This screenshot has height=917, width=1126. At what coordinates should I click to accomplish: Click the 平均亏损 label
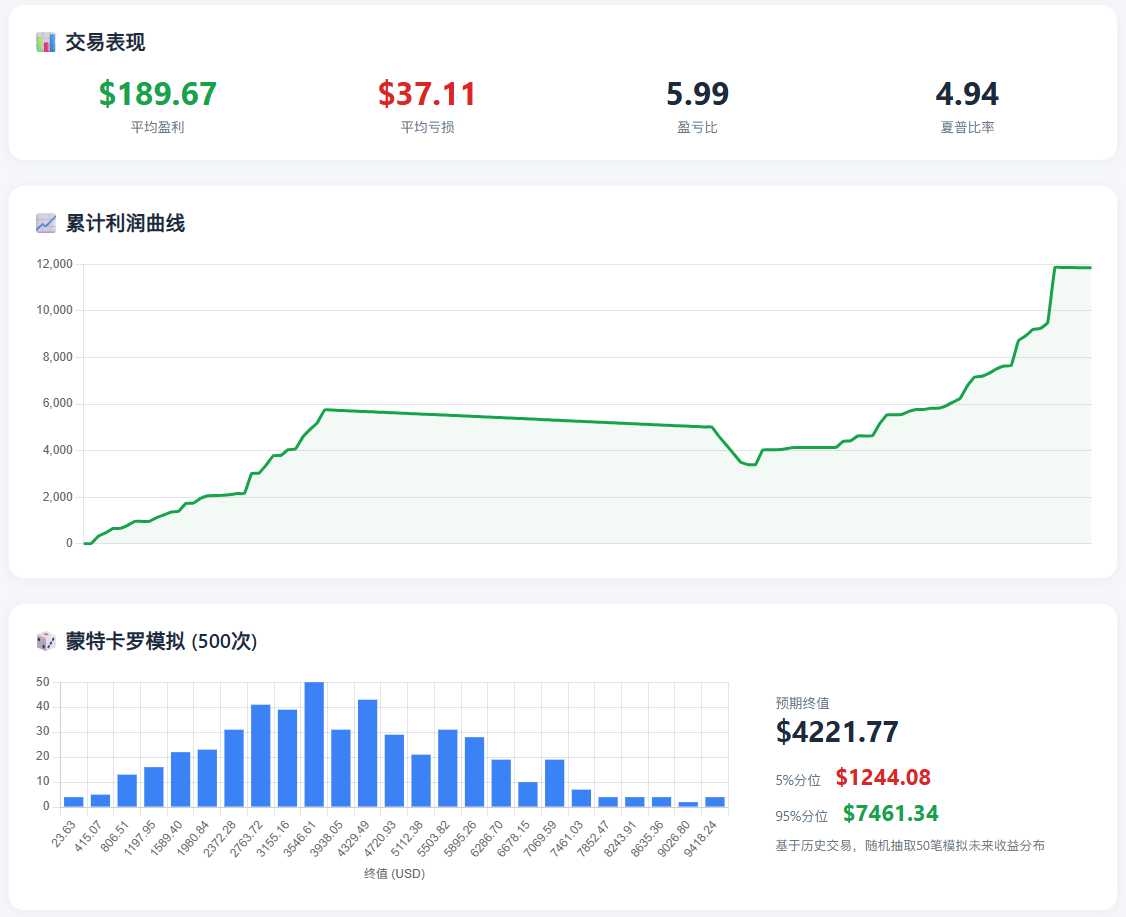click(427, 127)
